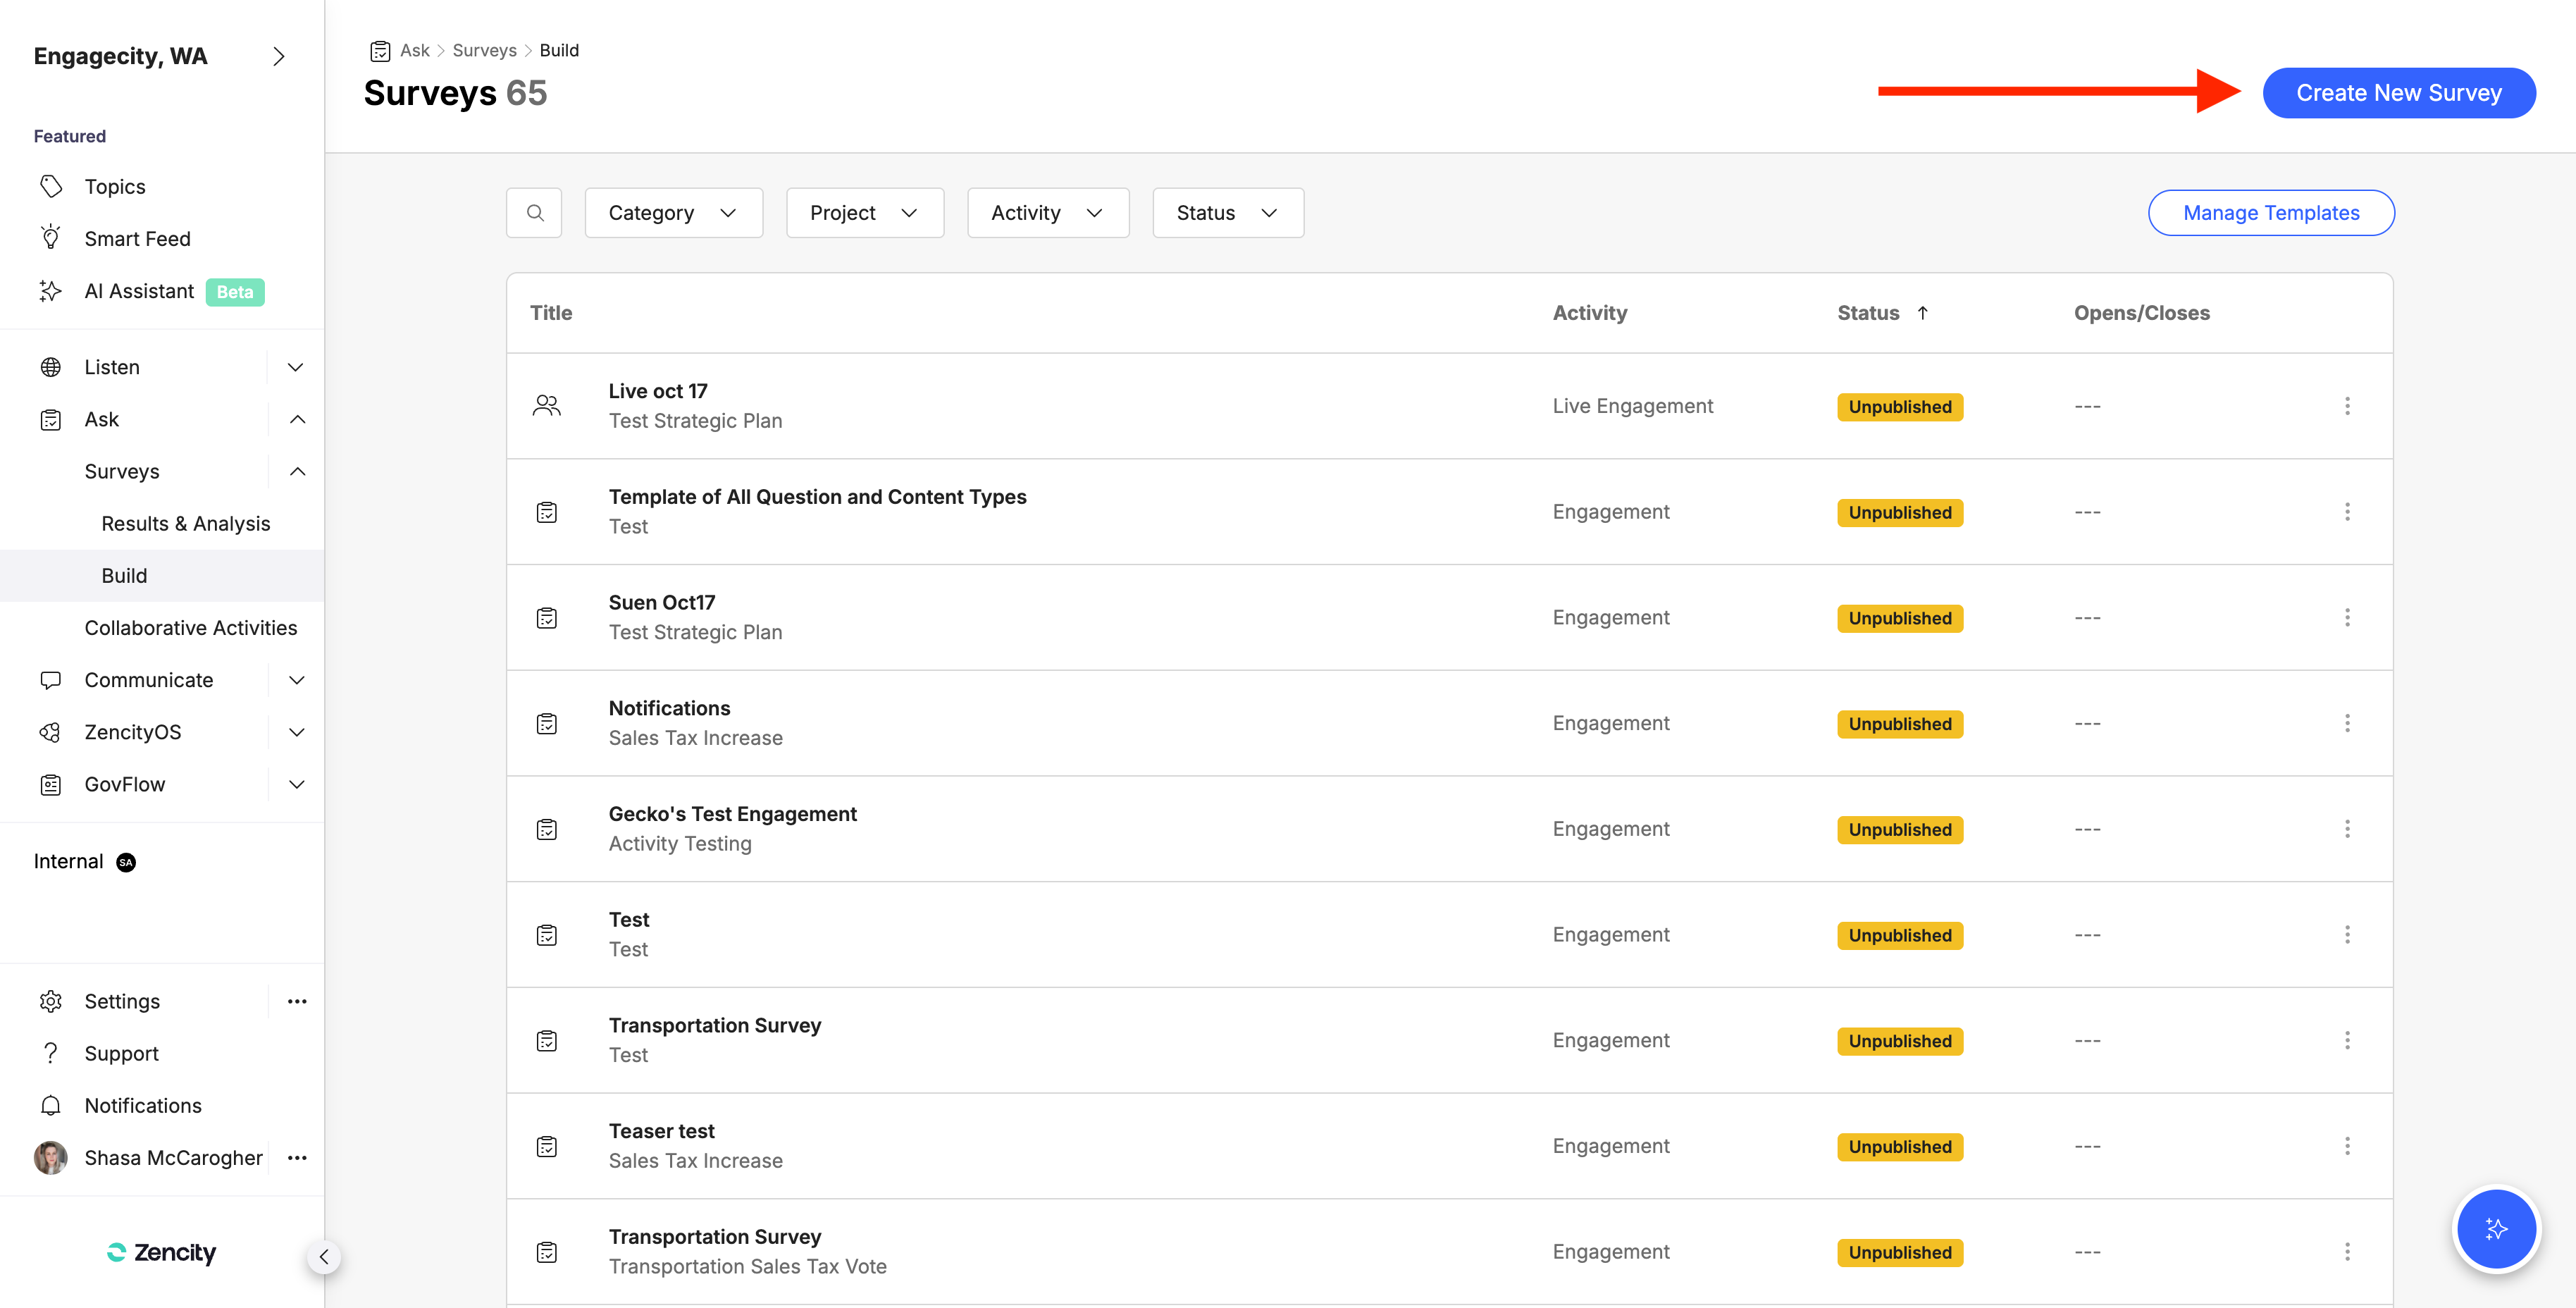
Task: Click the search magnifier icon
Action: pos(534,213)
